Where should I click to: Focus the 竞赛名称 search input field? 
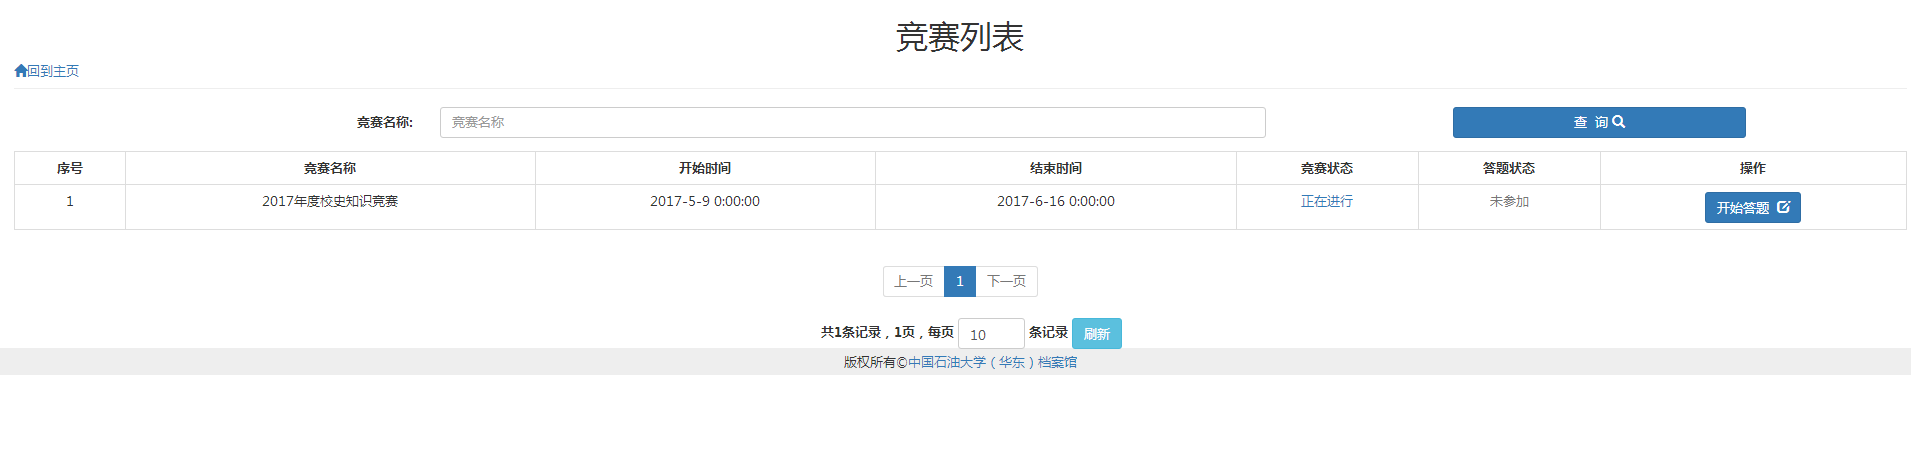click(852, 122)
